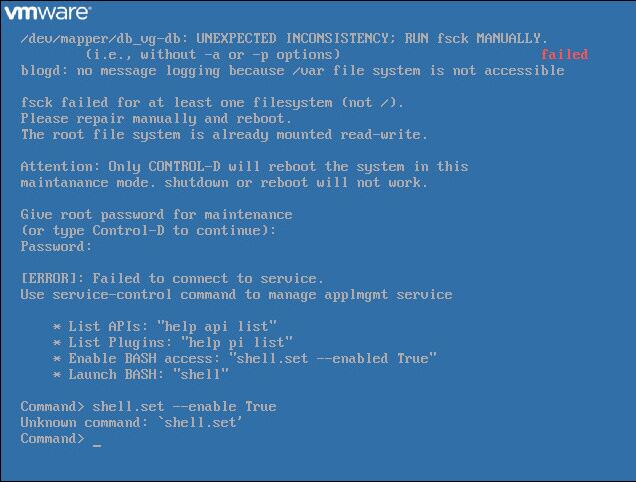
Task: Click the '[ERROR]: Failed to connect to service' line
Action: point(172,278)
